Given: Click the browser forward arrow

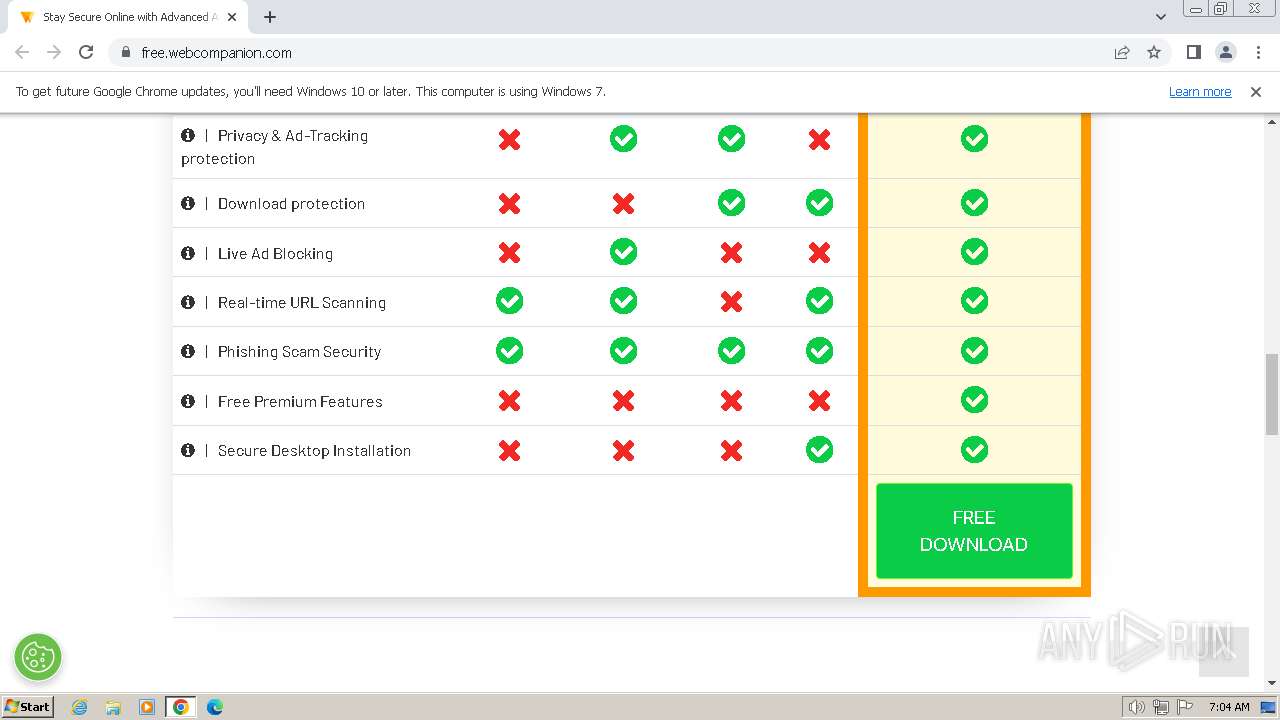Looking at the screenshot, I should click(54, 52).
